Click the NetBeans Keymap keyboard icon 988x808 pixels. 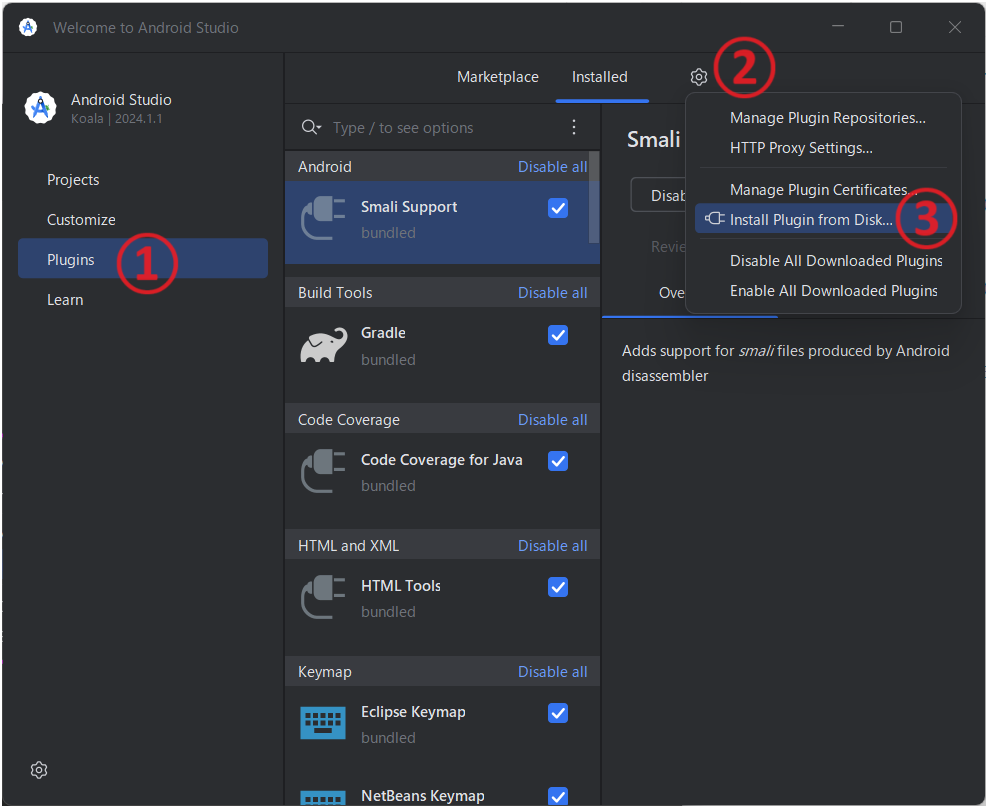coord(322,798)
